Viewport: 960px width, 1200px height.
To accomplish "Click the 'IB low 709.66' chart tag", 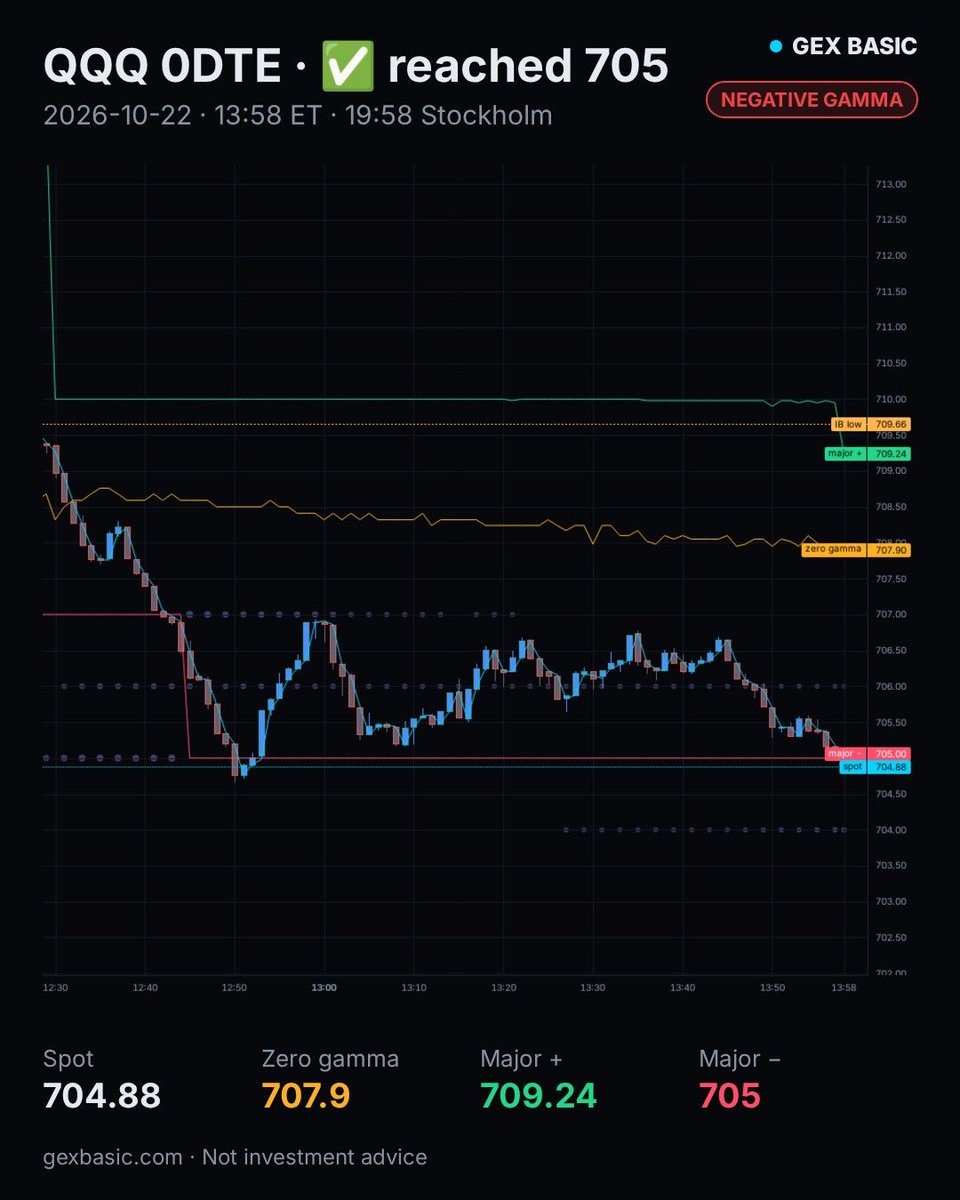I will click(871, 424).
